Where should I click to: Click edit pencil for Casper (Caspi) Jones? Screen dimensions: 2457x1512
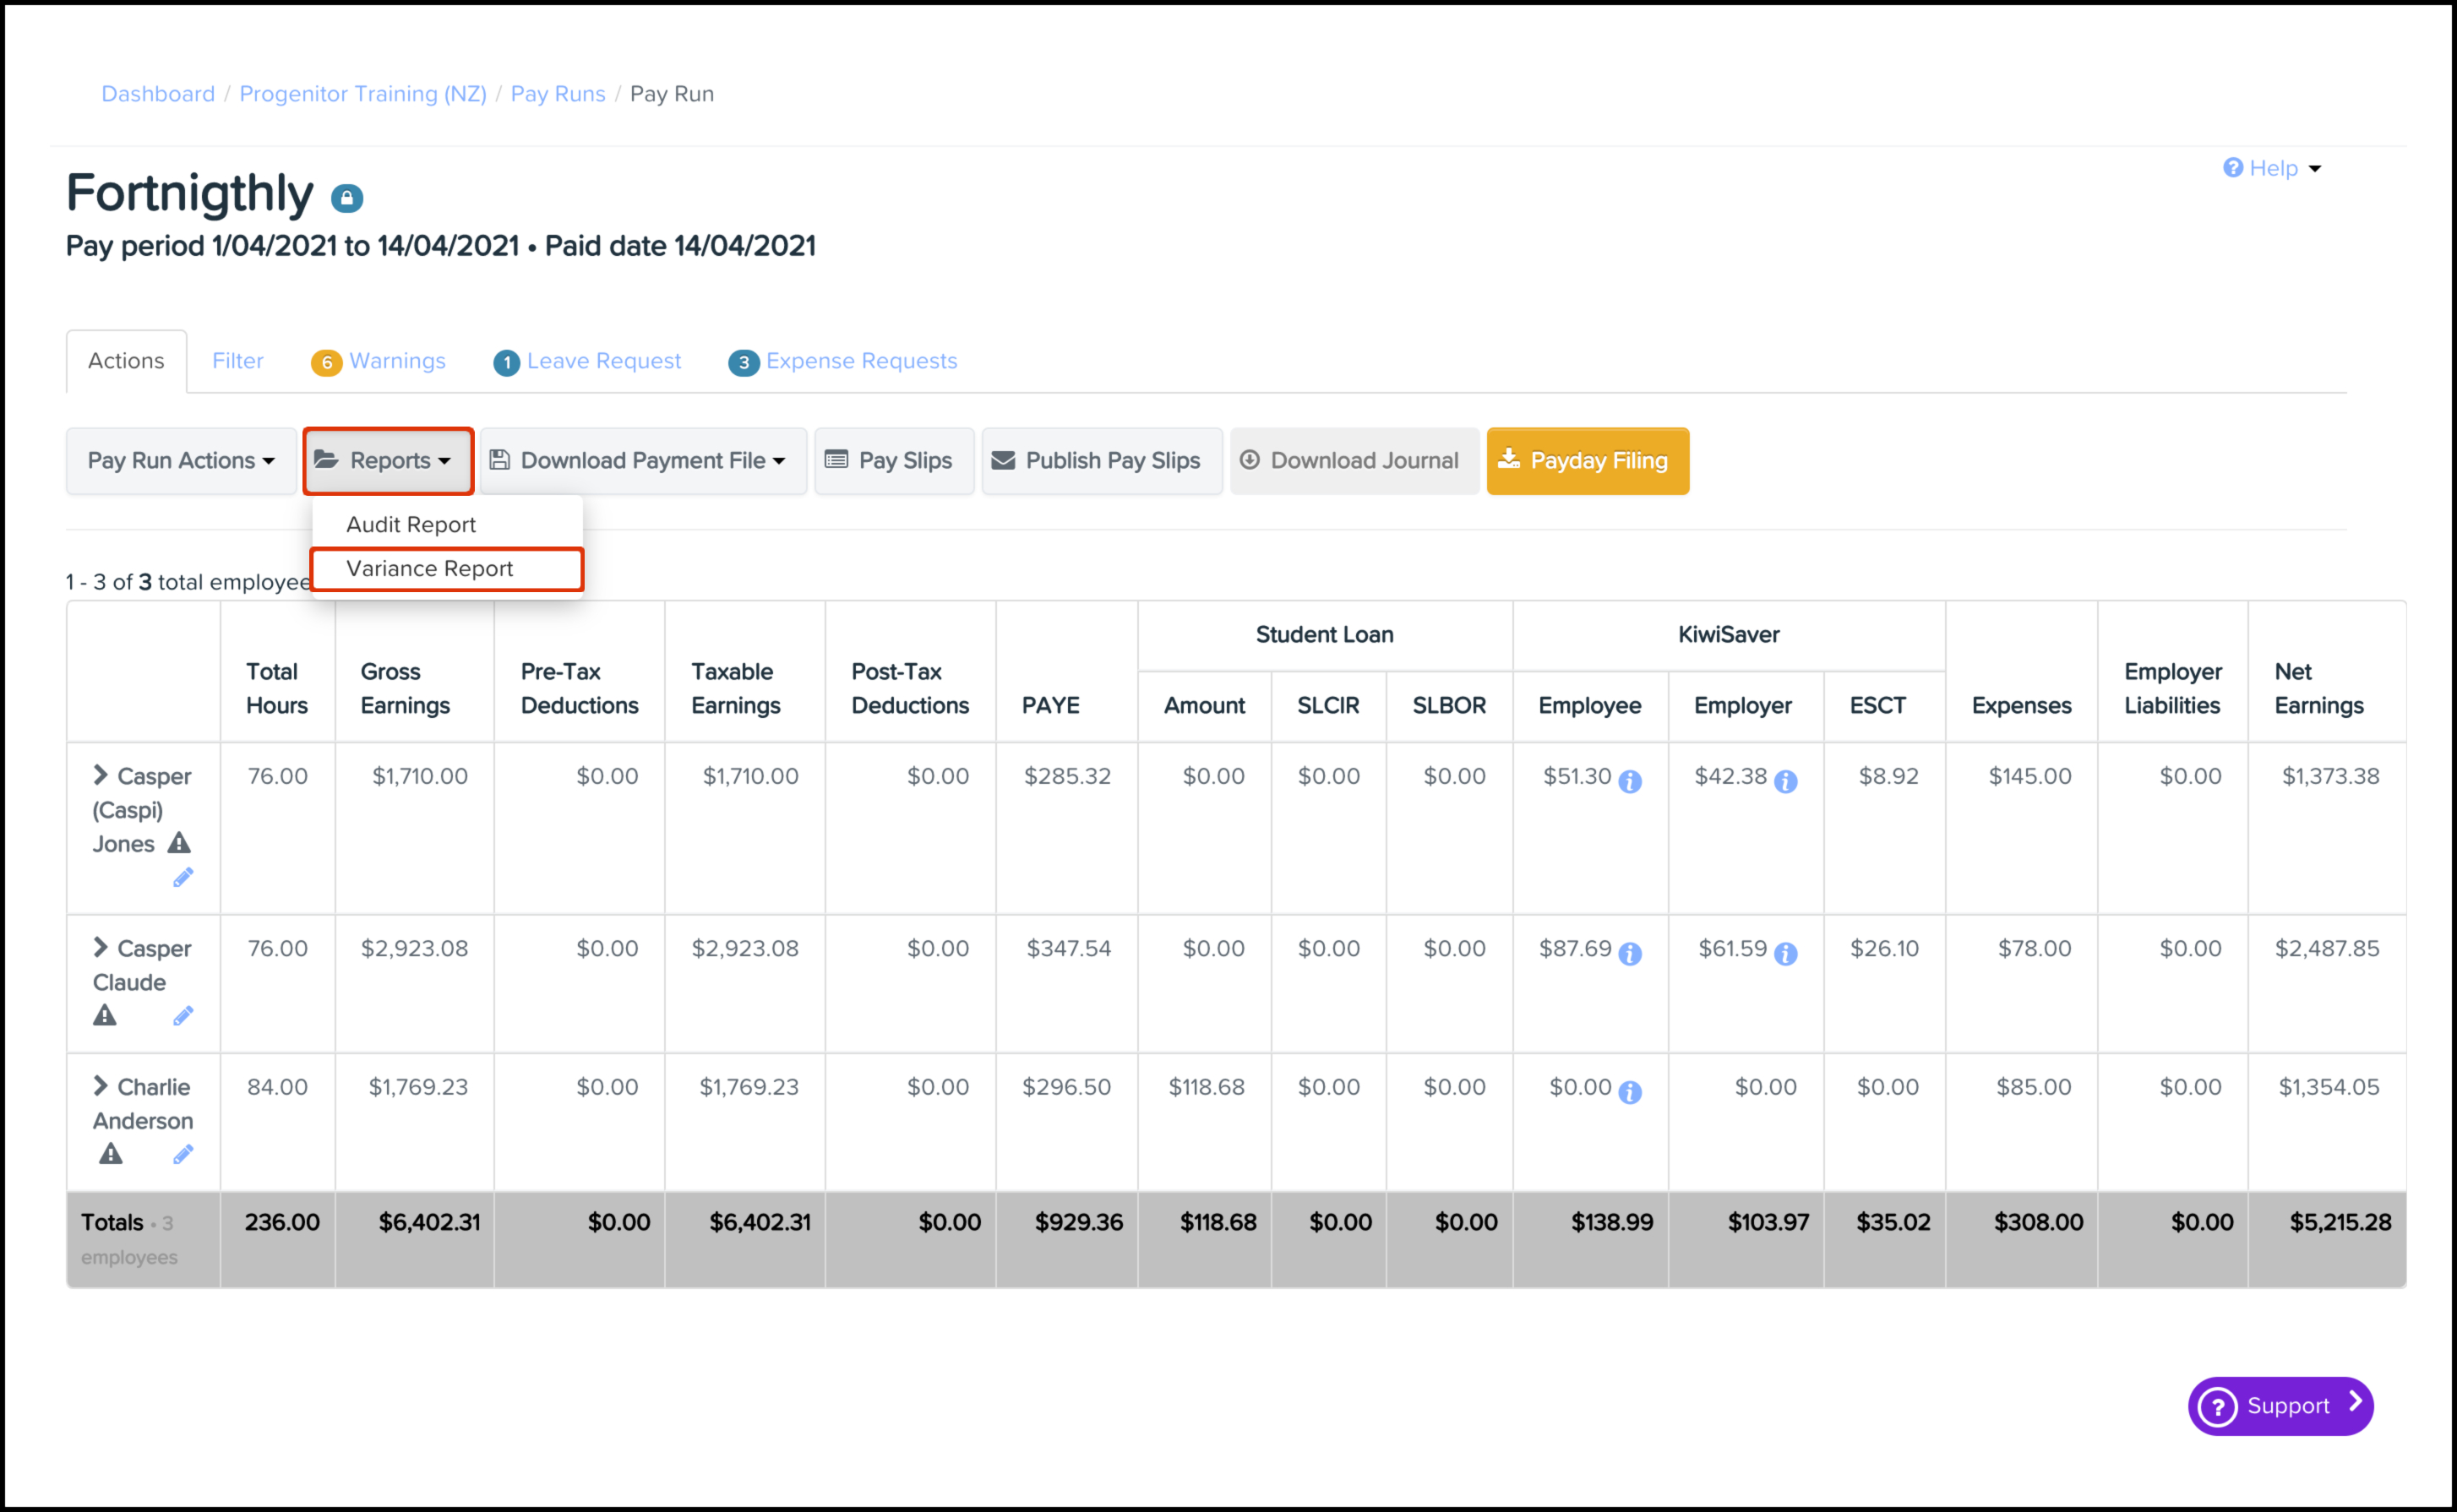pos(183,878)
